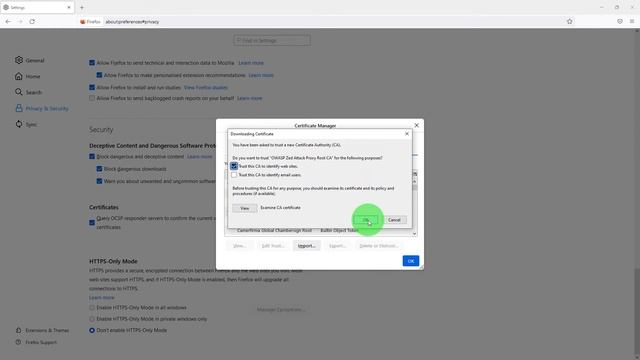Image resolution: width=640 pixels, height=360 pixels.
Task: Click Edit Trust in Certificate Manager
Action: (x=273, y=246)
